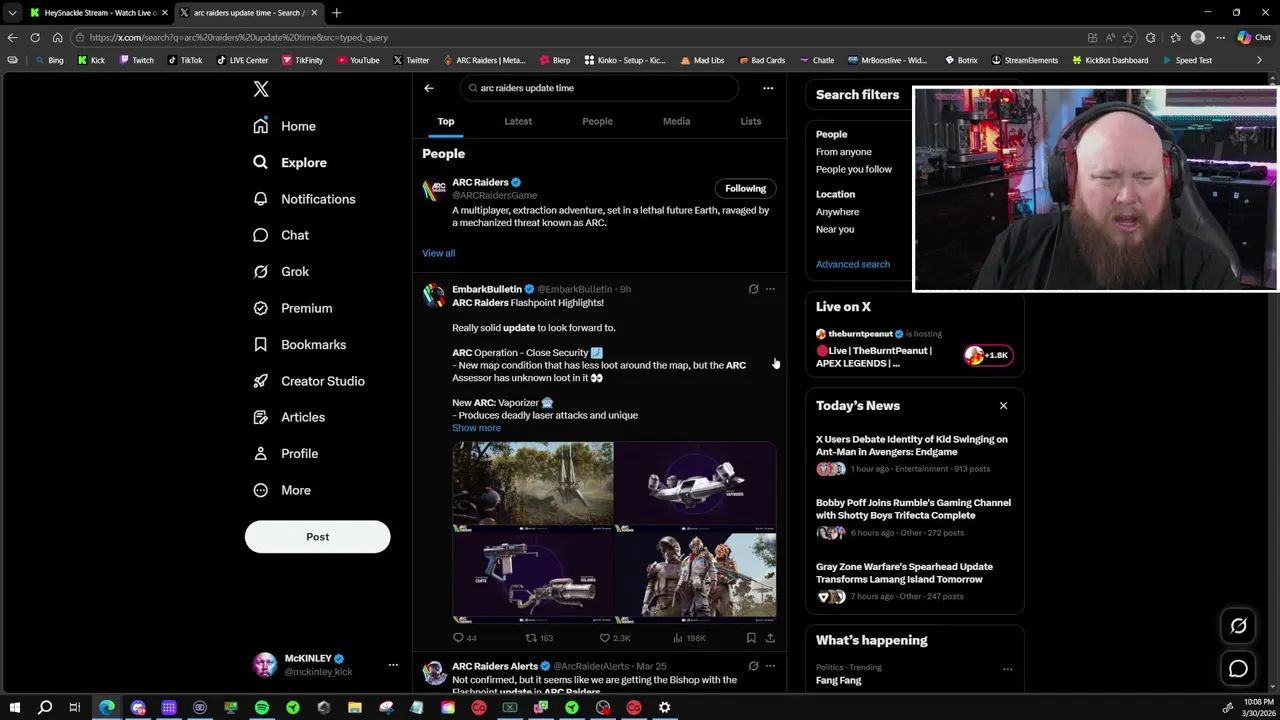Like the EmbarkBulletin post
1280x720 pixels.
pyautogui.click(x=614, y=638)
